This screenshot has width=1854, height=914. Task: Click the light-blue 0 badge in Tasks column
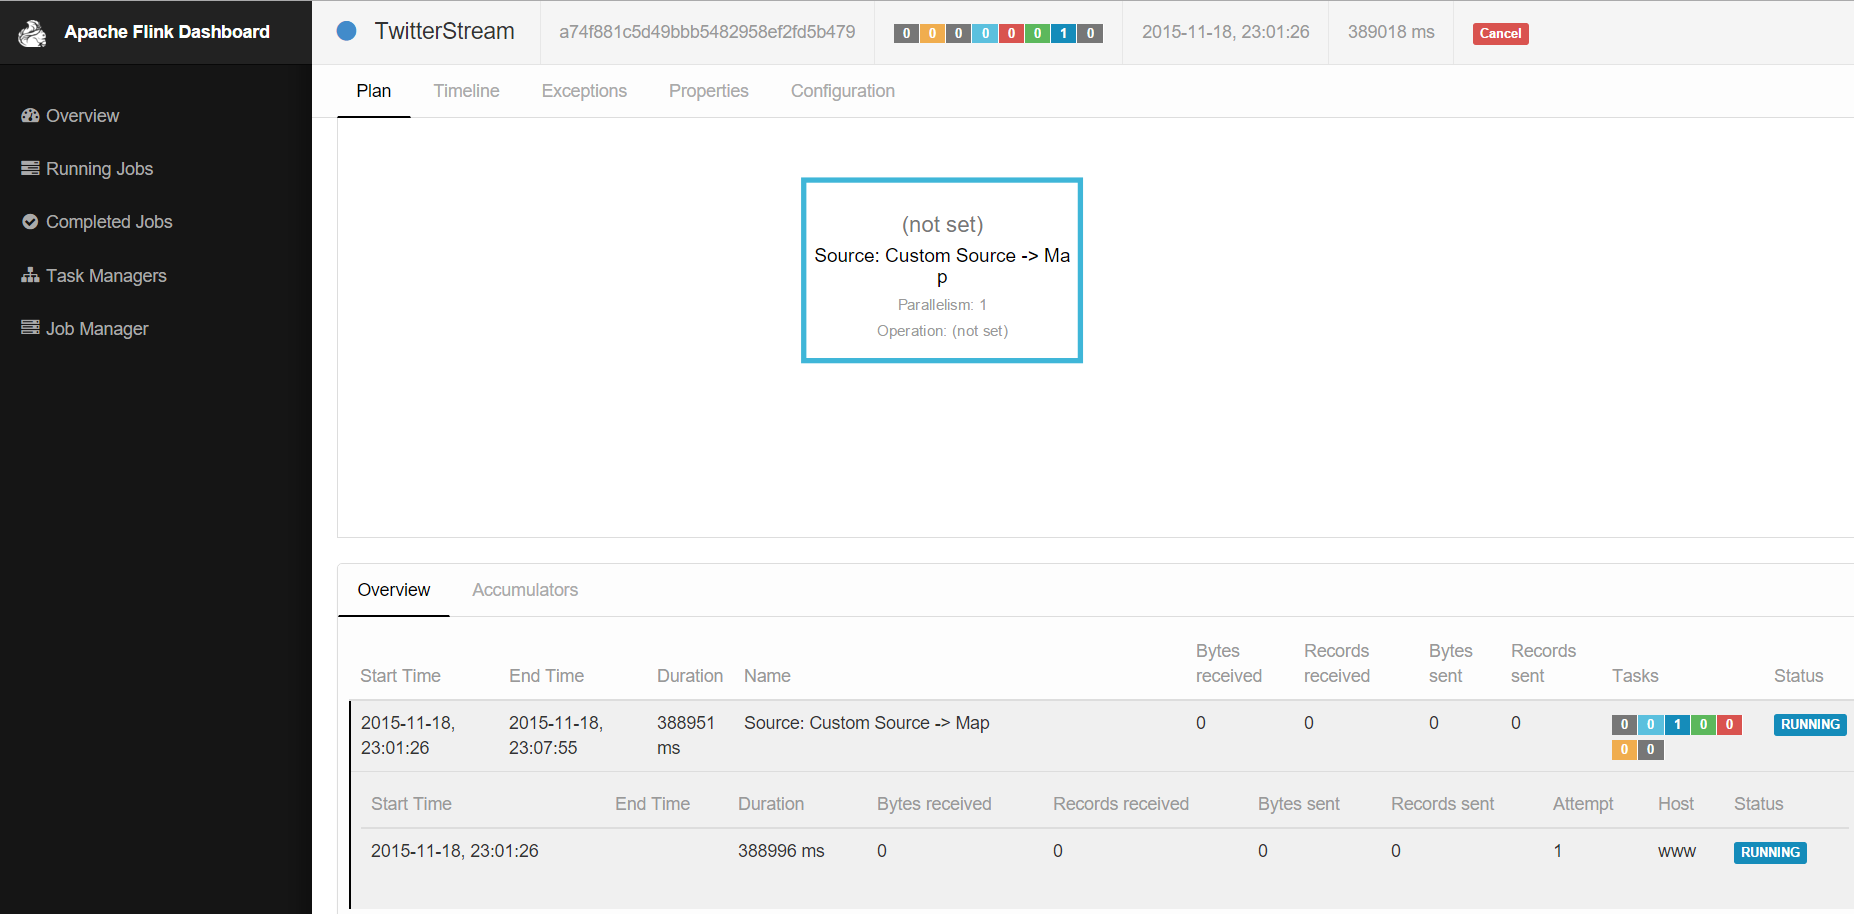coord(1651,725)
